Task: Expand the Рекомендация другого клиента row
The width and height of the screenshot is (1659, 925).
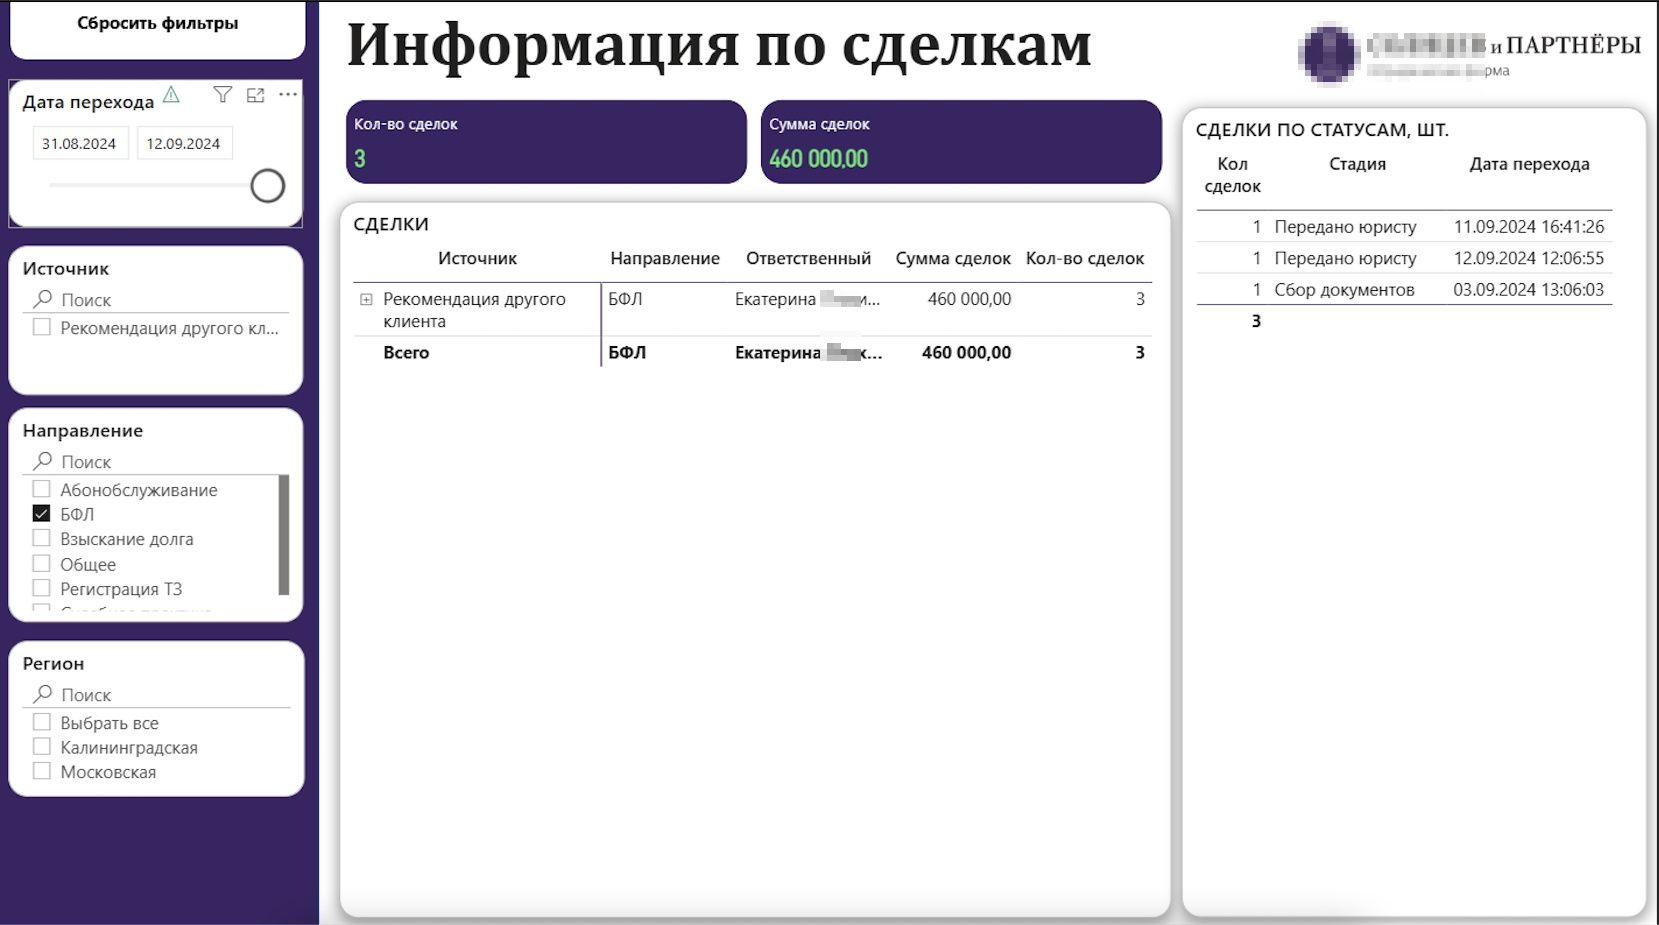Action: point(366,299)
